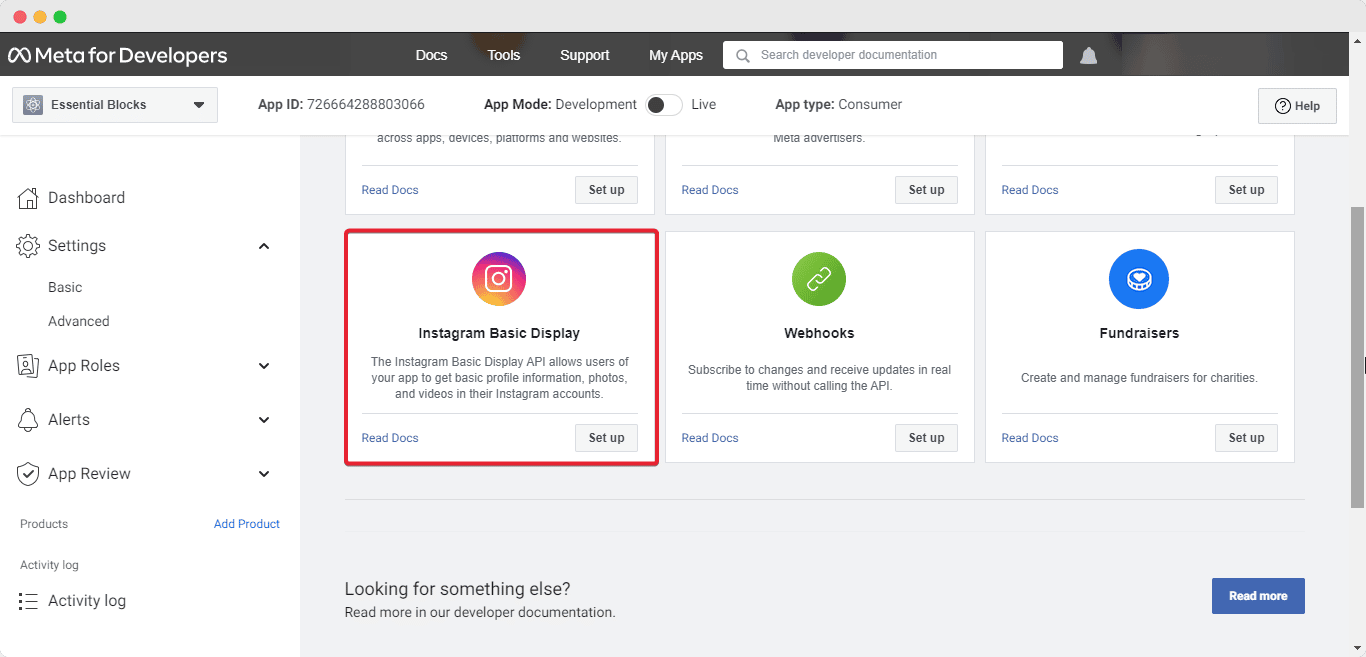Image resolution: width=1366 pixels, height=657 pixels.
Task: Click the Essential Blocks app icon
Action: point(33,105)
